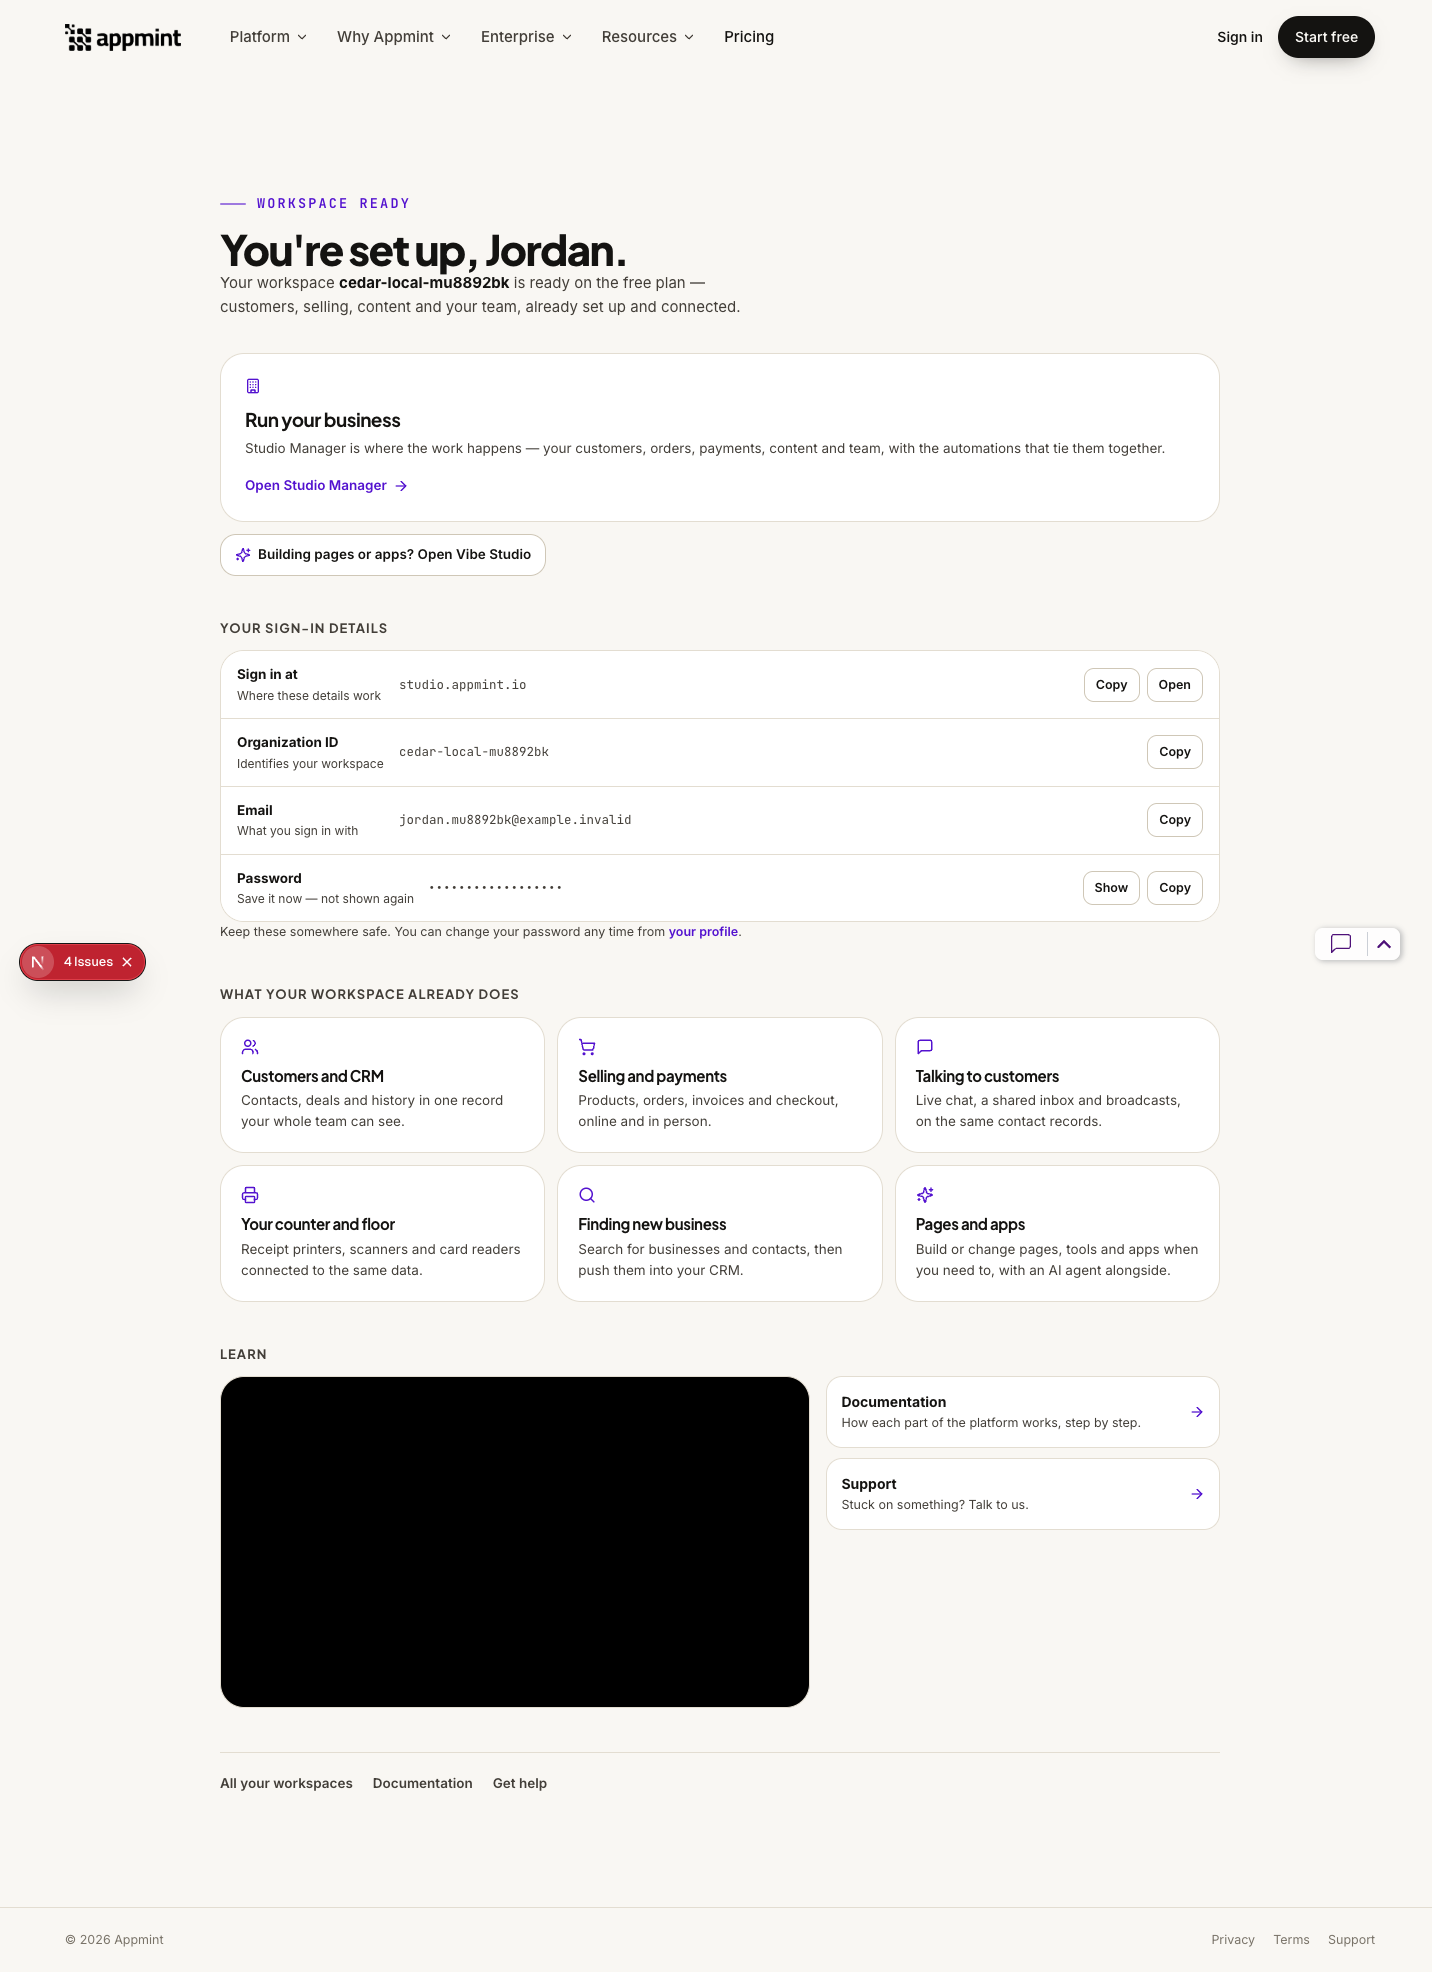Copy the Password
The height and width of the screenshot is (1972, 1432).
[x=1174, y=888]
